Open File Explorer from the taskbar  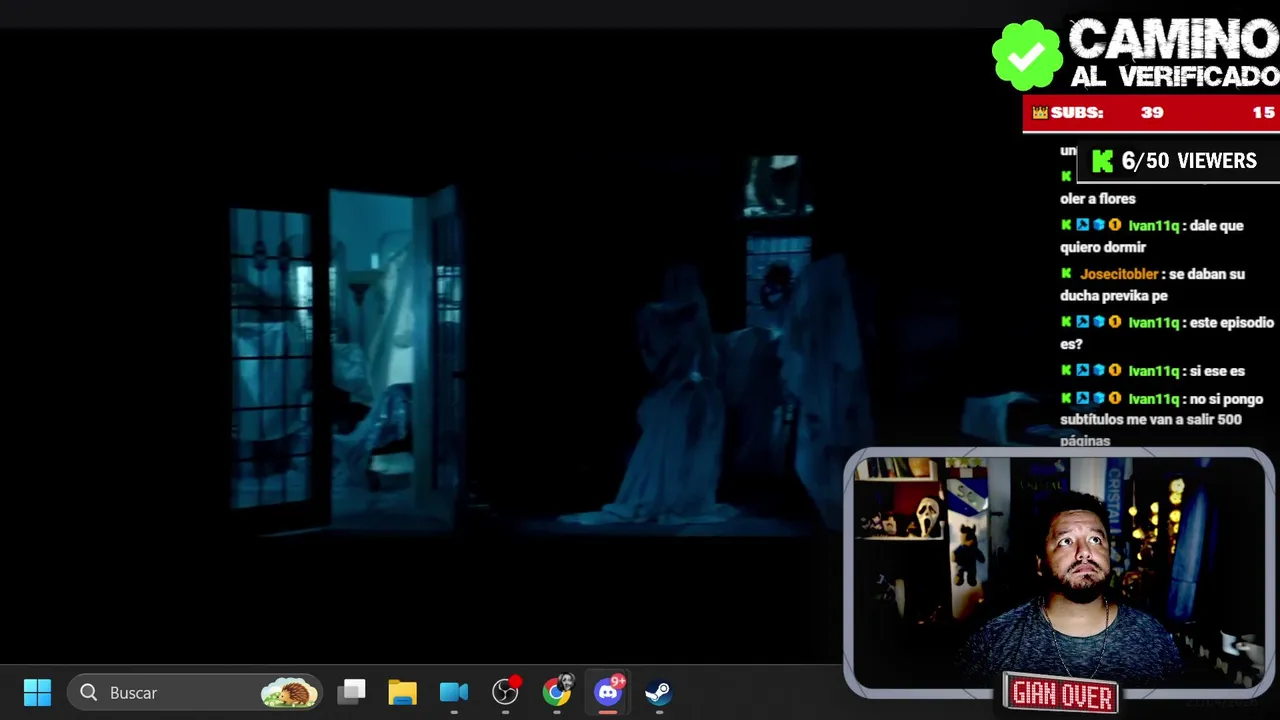click(403, 692)
